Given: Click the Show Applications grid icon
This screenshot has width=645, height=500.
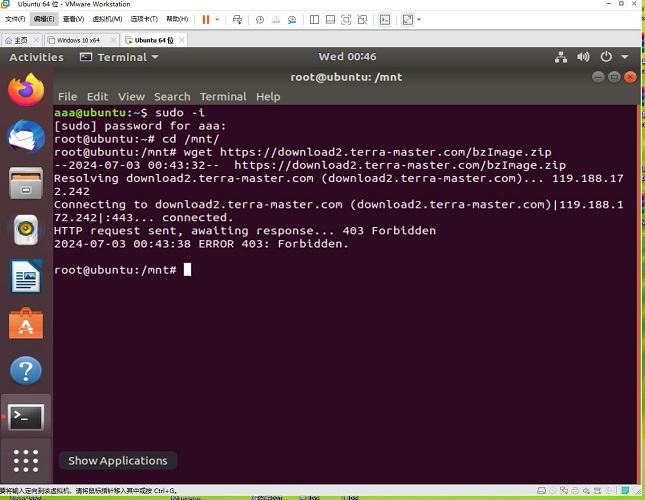Looking at the screenshot, I should (26, 461).
